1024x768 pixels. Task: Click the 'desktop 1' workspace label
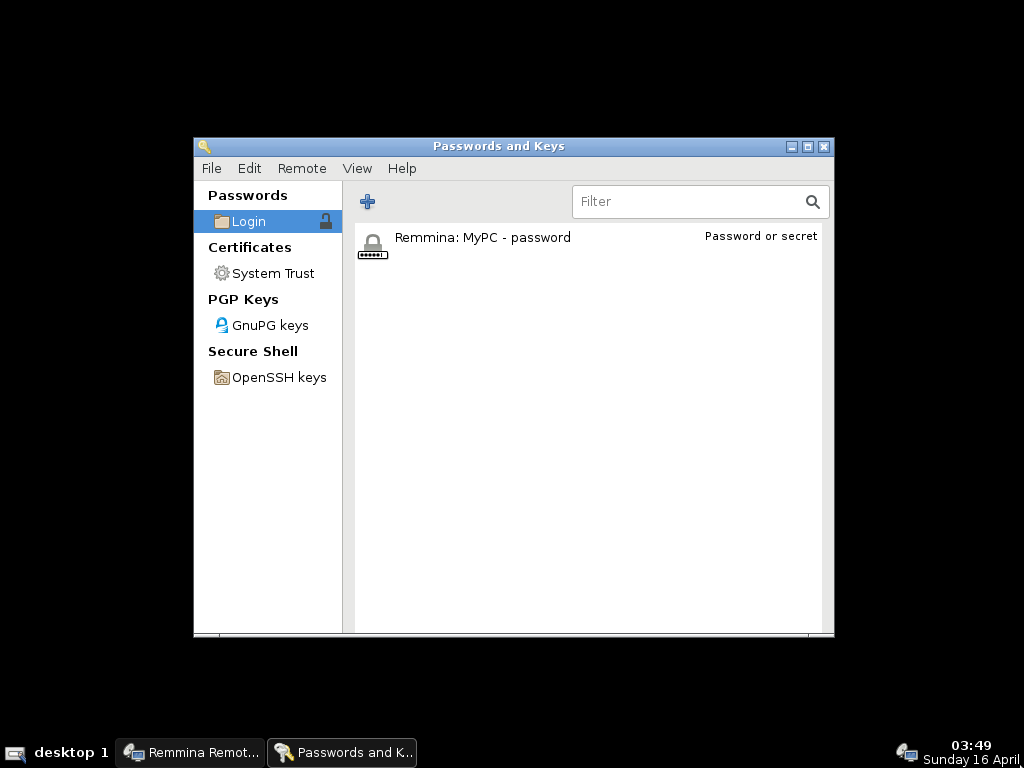pos(71,752)
